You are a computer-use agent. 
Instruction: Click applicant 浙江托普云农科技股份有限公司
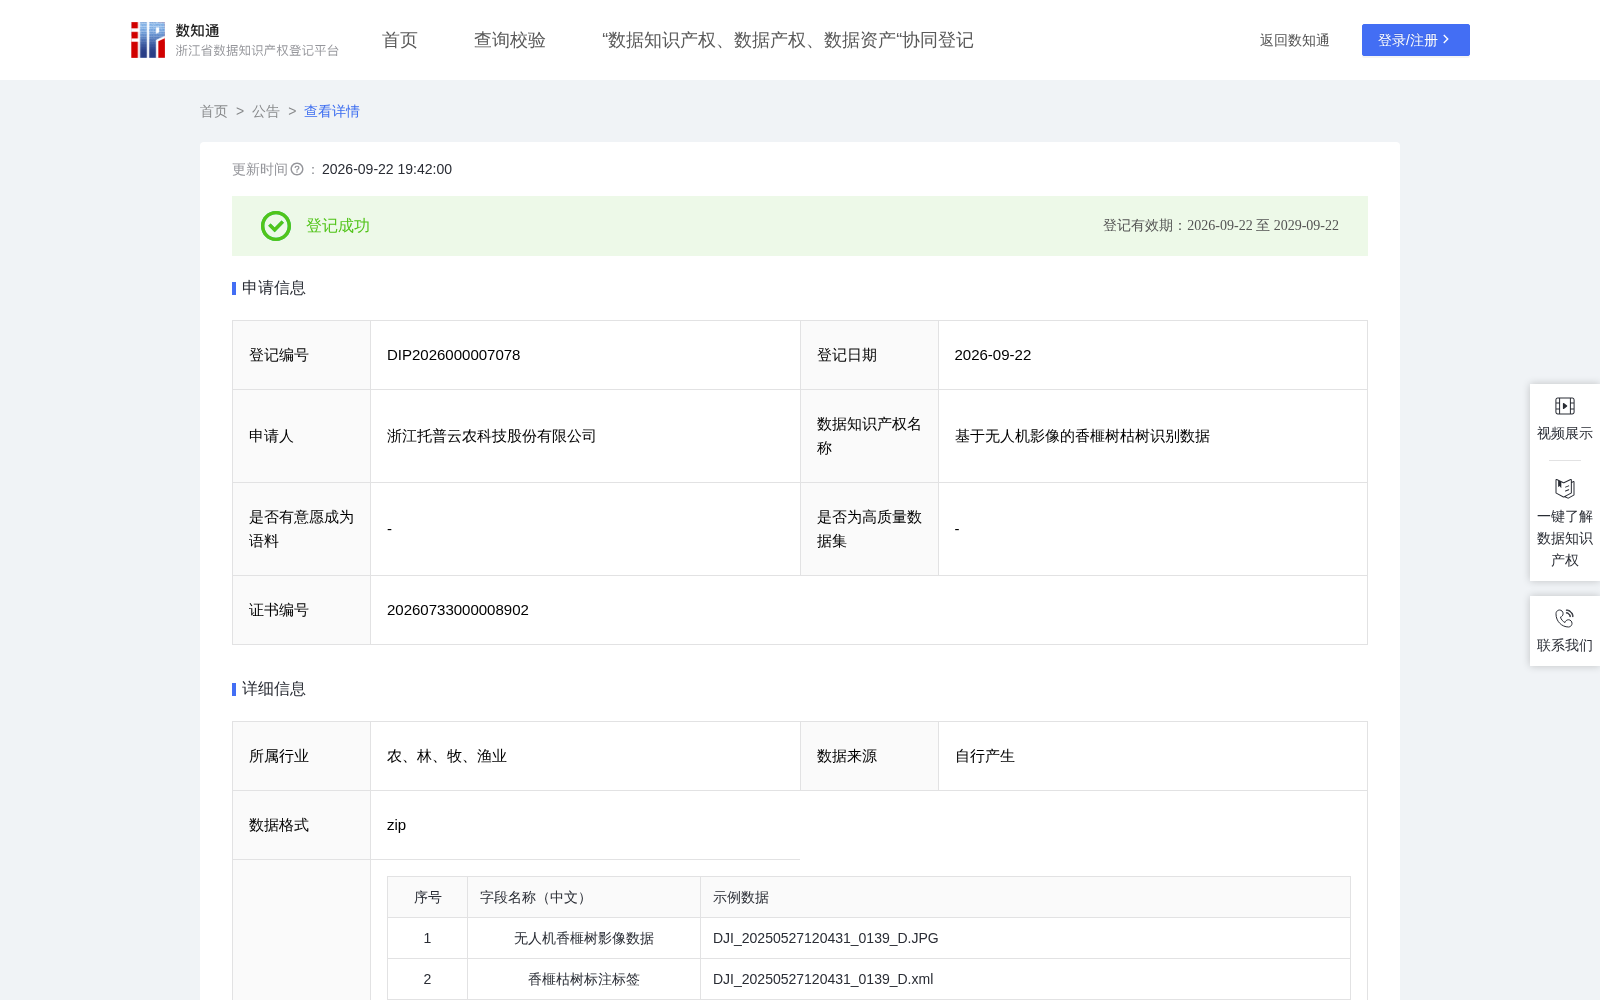(x=492, y=436)
